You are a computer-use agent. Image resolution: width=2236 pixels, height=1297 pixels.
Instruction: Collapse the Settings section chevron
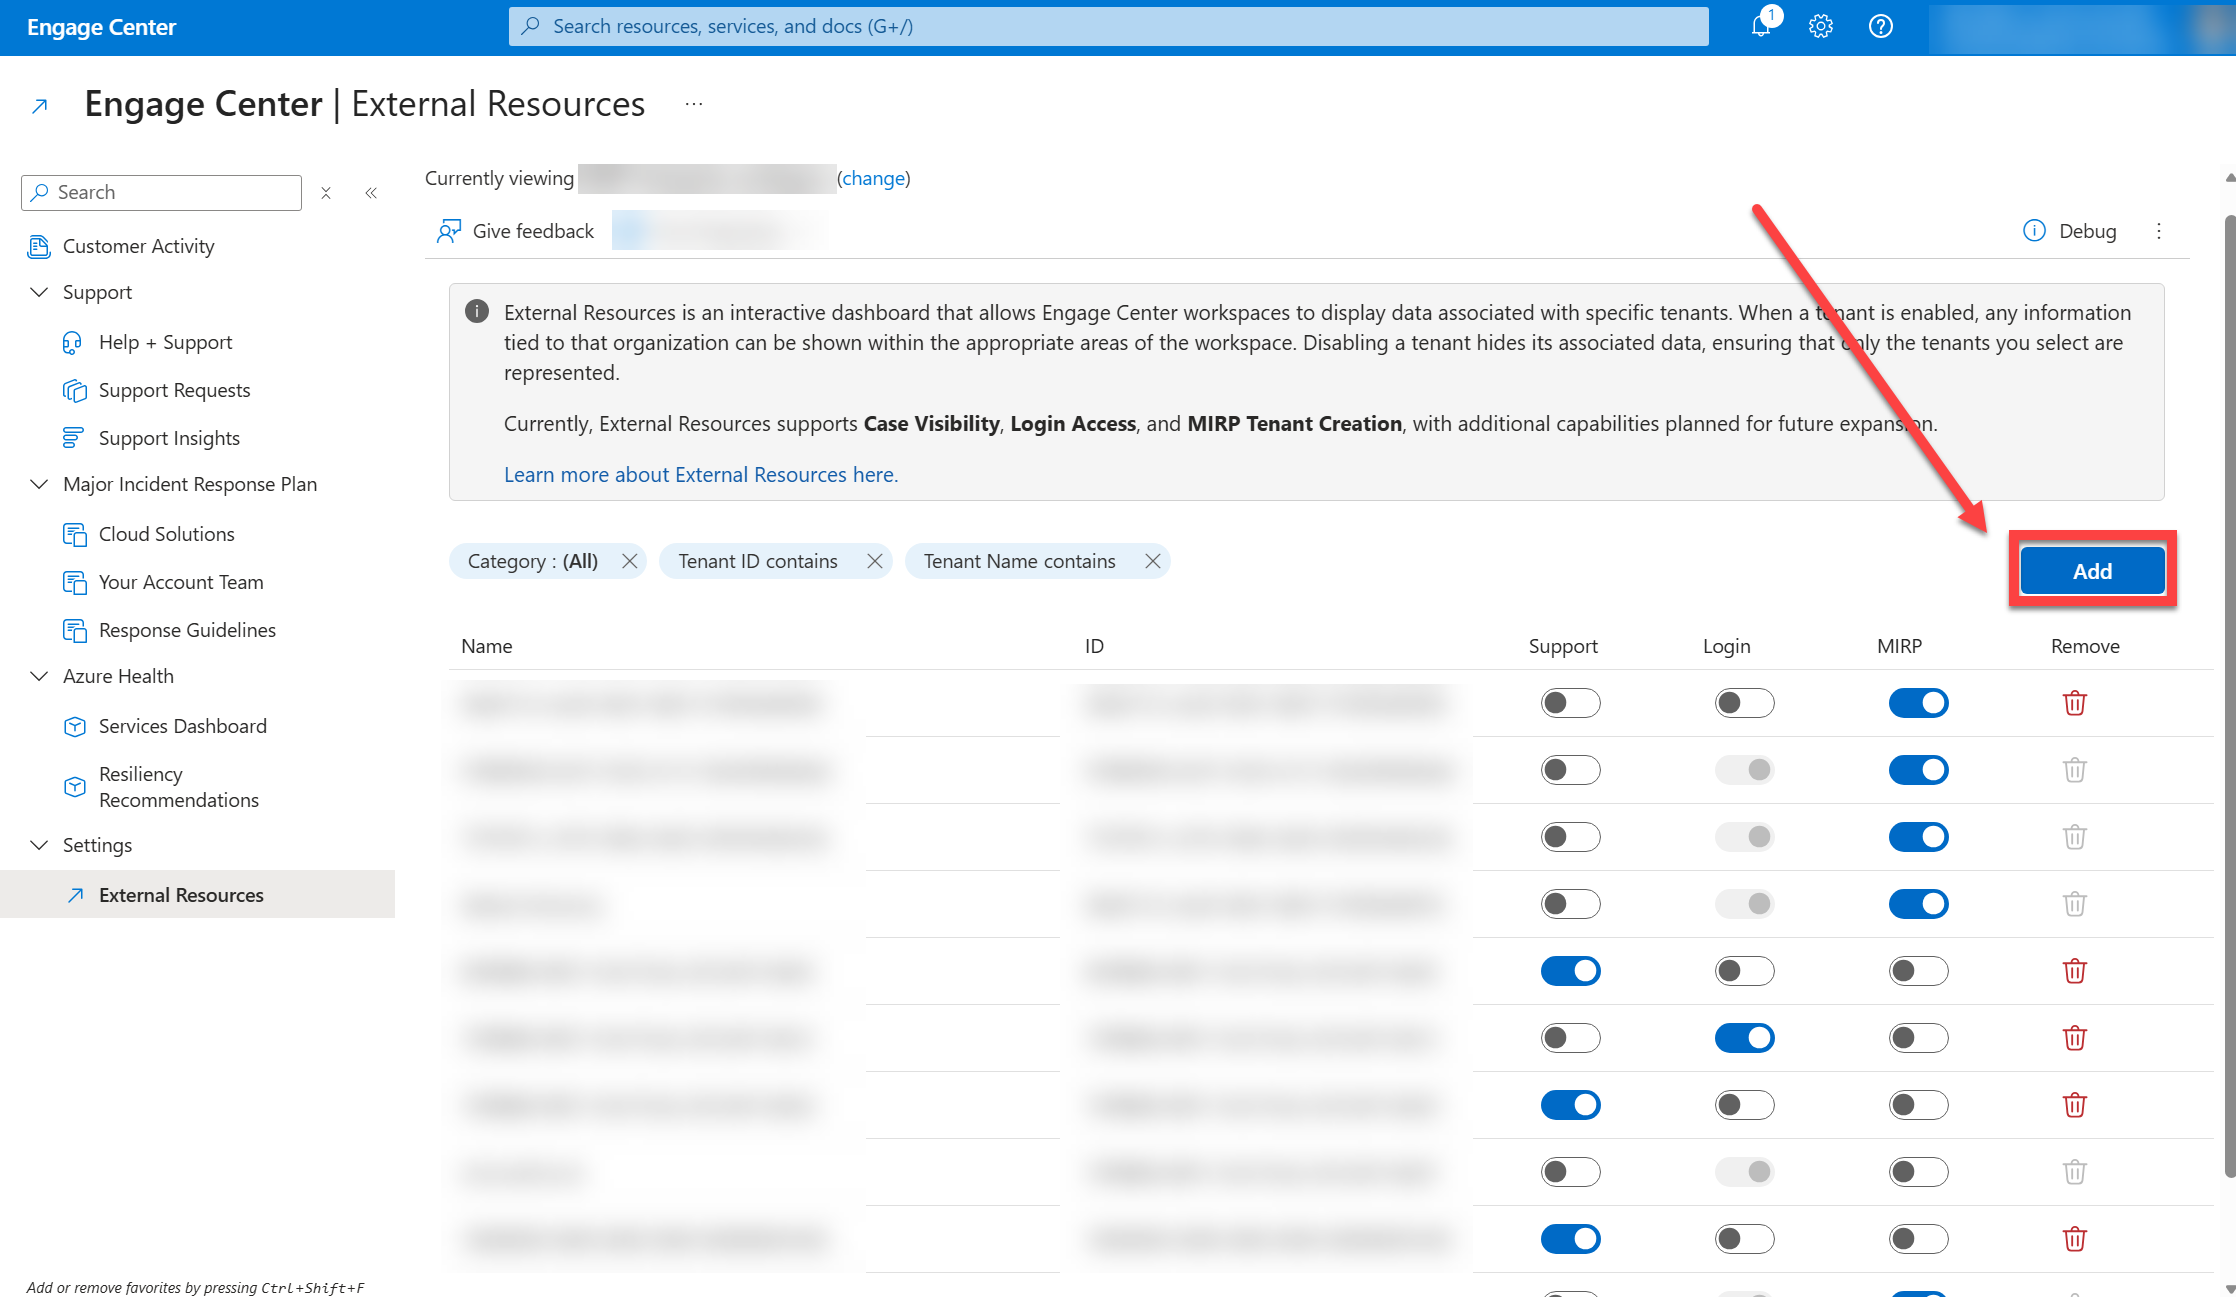(x=39, y=845)
